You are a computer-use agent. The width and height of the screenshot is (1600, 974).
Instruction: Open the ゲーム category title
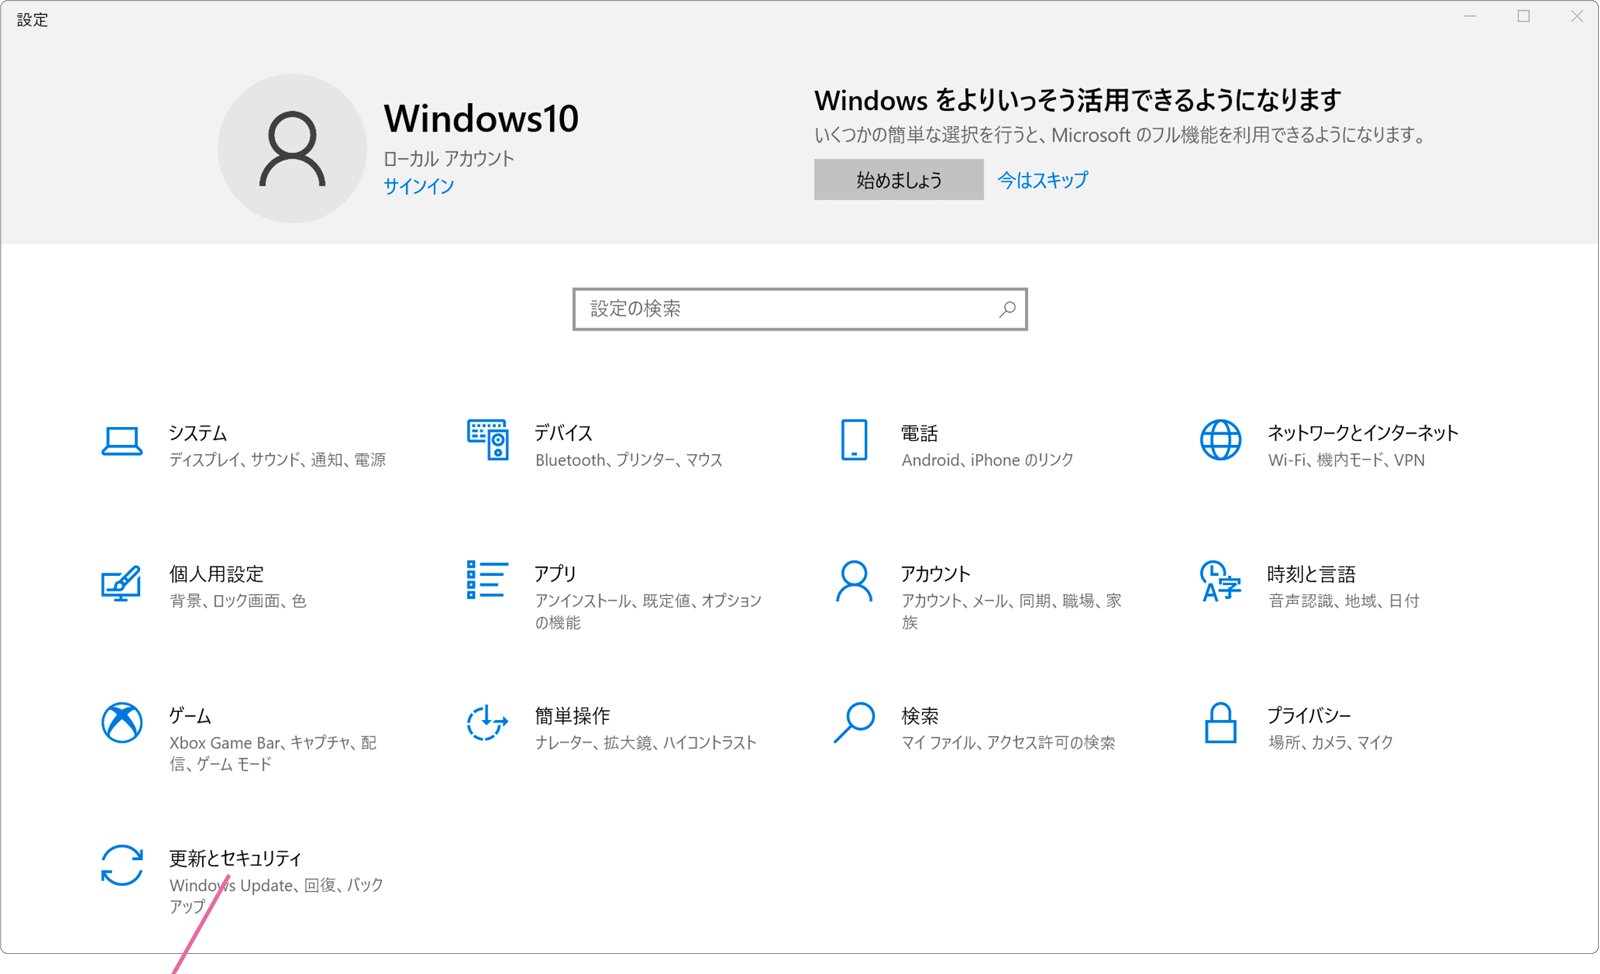click(190, 716)
